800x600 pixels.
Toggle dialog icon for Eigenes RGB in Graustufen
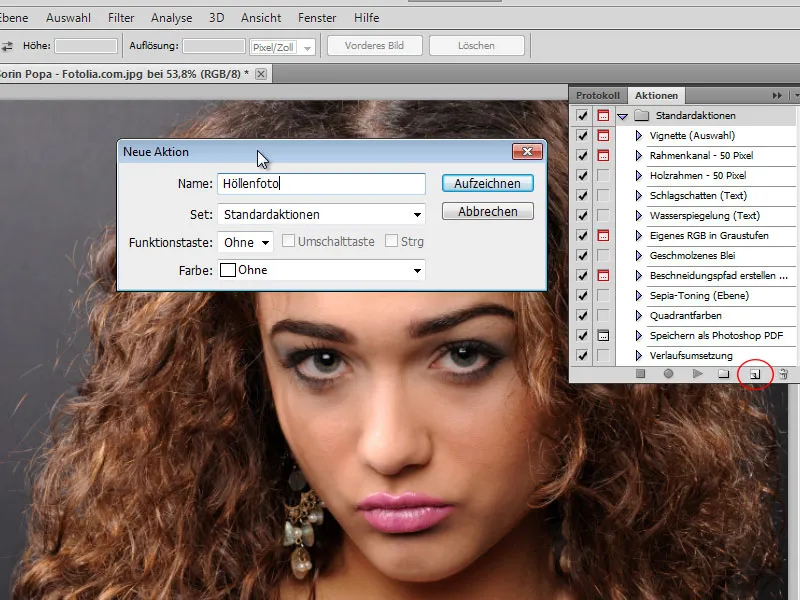tap(603, 236)
